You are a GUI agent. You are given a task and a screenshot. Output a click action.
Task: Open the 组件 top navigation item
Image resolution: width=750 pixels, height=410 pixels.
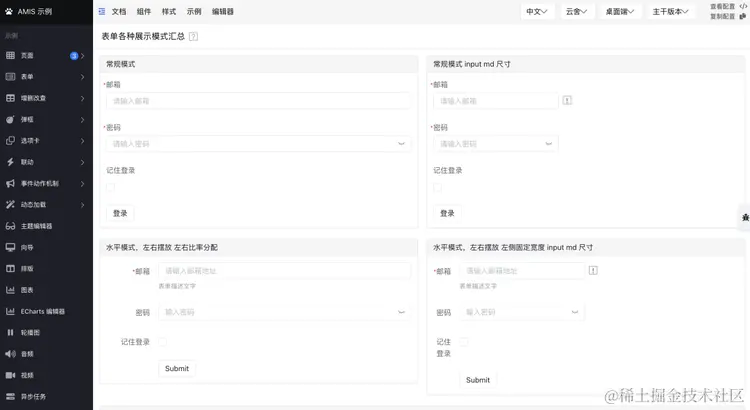(144, 11)
